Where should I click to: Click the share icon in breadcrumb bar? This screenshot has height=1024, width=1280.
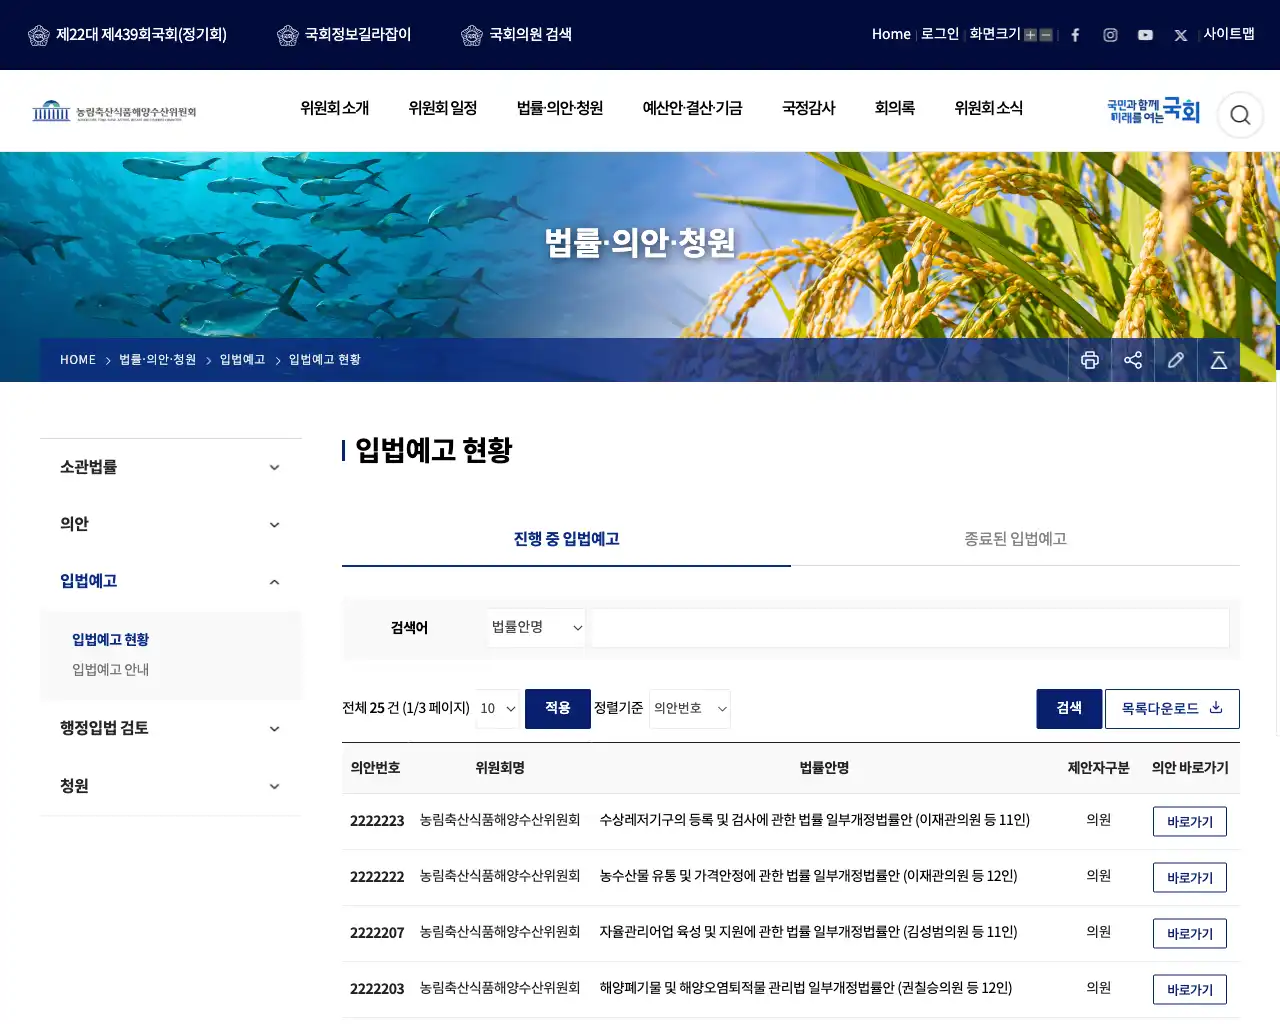pos(1133,360)
